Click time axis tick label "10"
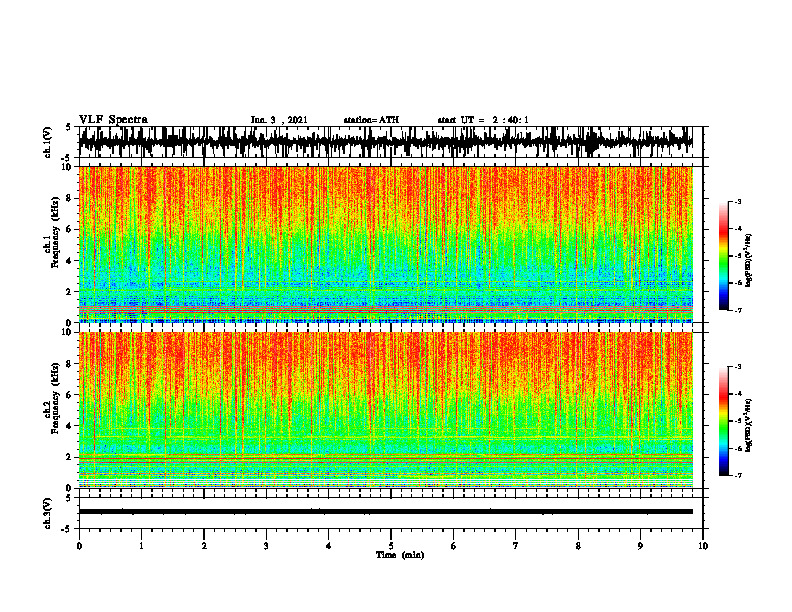The width and height of the screenshot is (792, 612). point(703,546)
